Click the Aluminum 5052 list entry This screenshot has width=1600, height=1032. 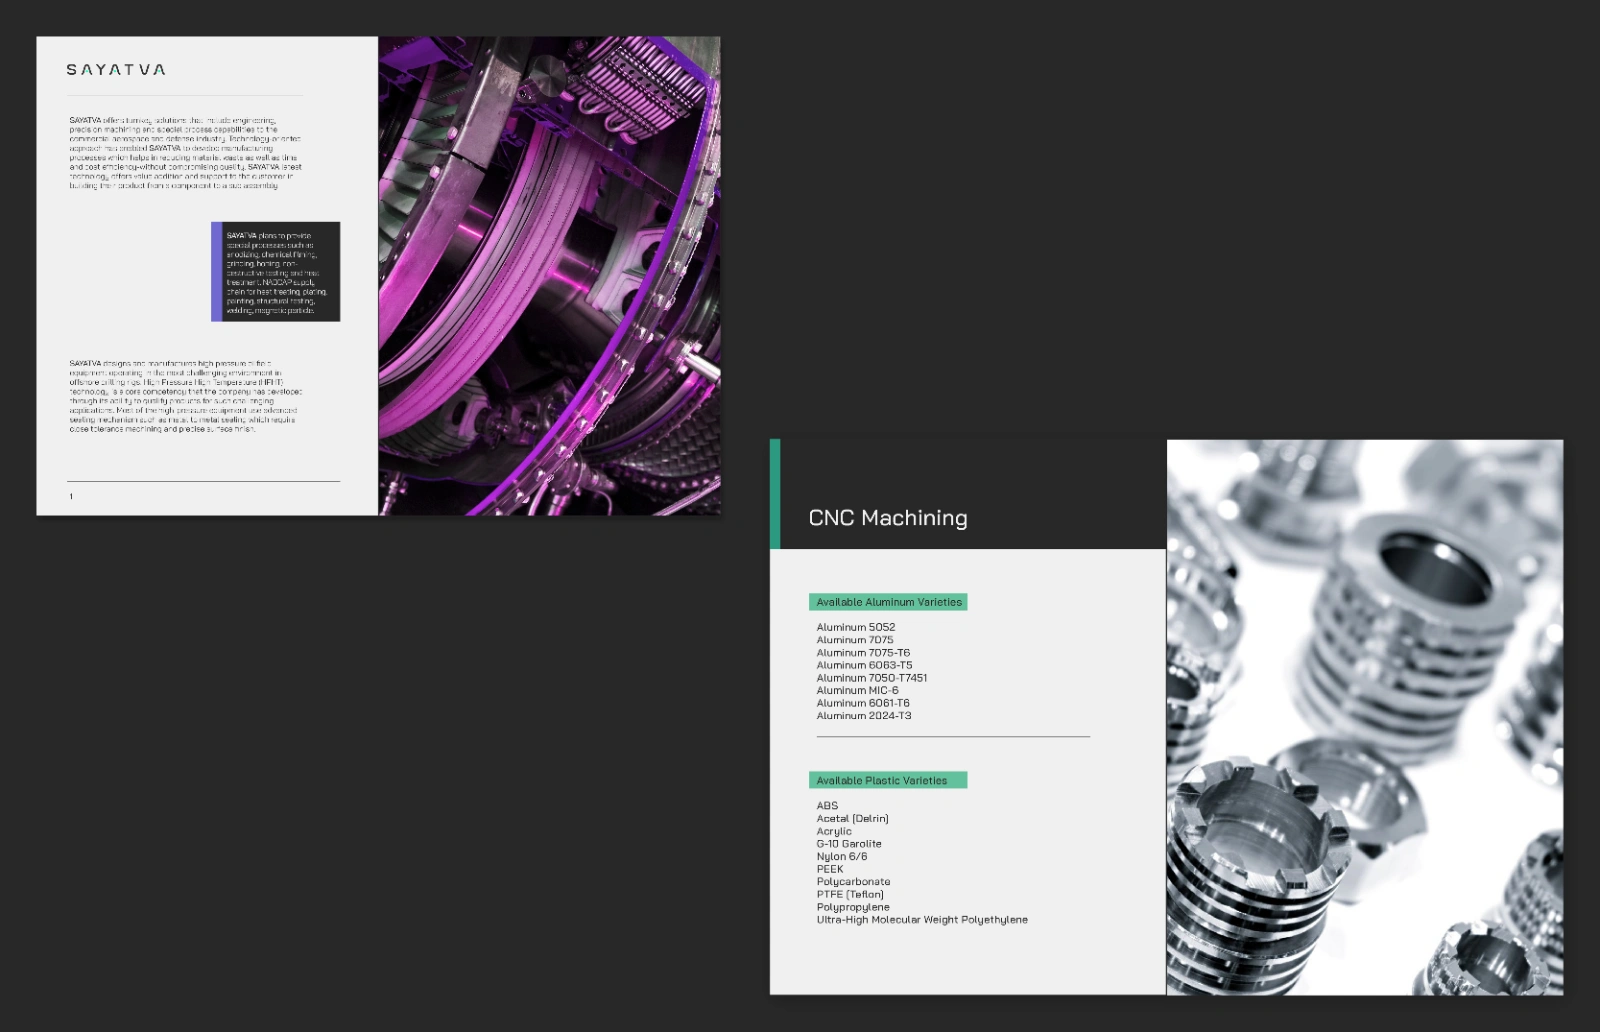coord(855,627)
